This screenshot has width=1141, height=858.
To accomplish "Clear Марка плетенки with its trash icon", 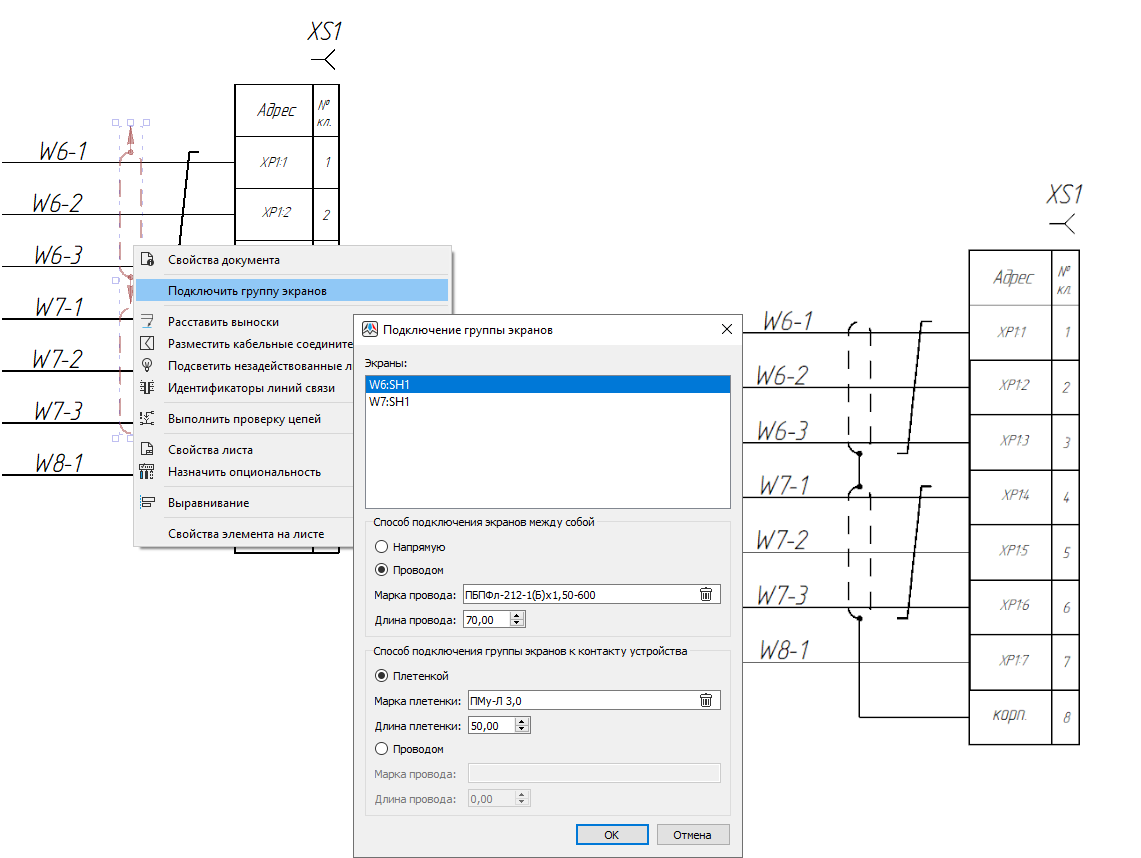I will [706, 701].
